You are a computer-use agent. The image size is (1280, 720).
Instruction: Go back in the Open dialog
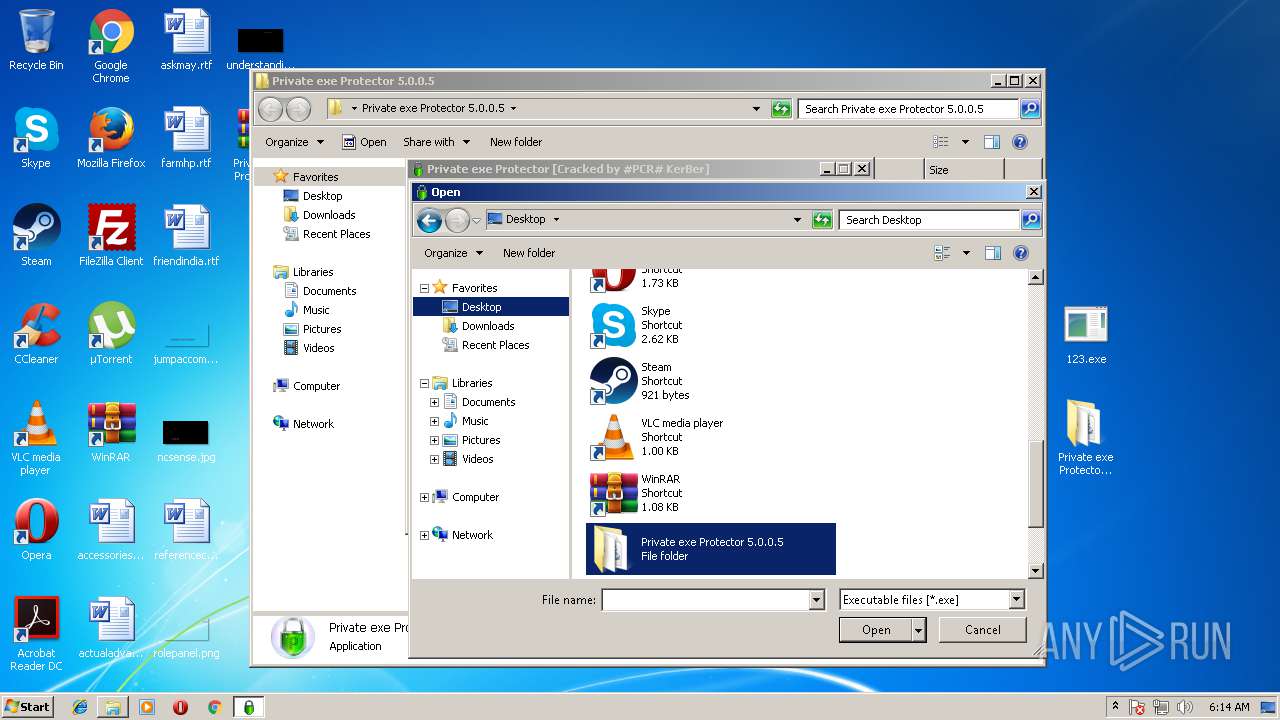(429, 221)
